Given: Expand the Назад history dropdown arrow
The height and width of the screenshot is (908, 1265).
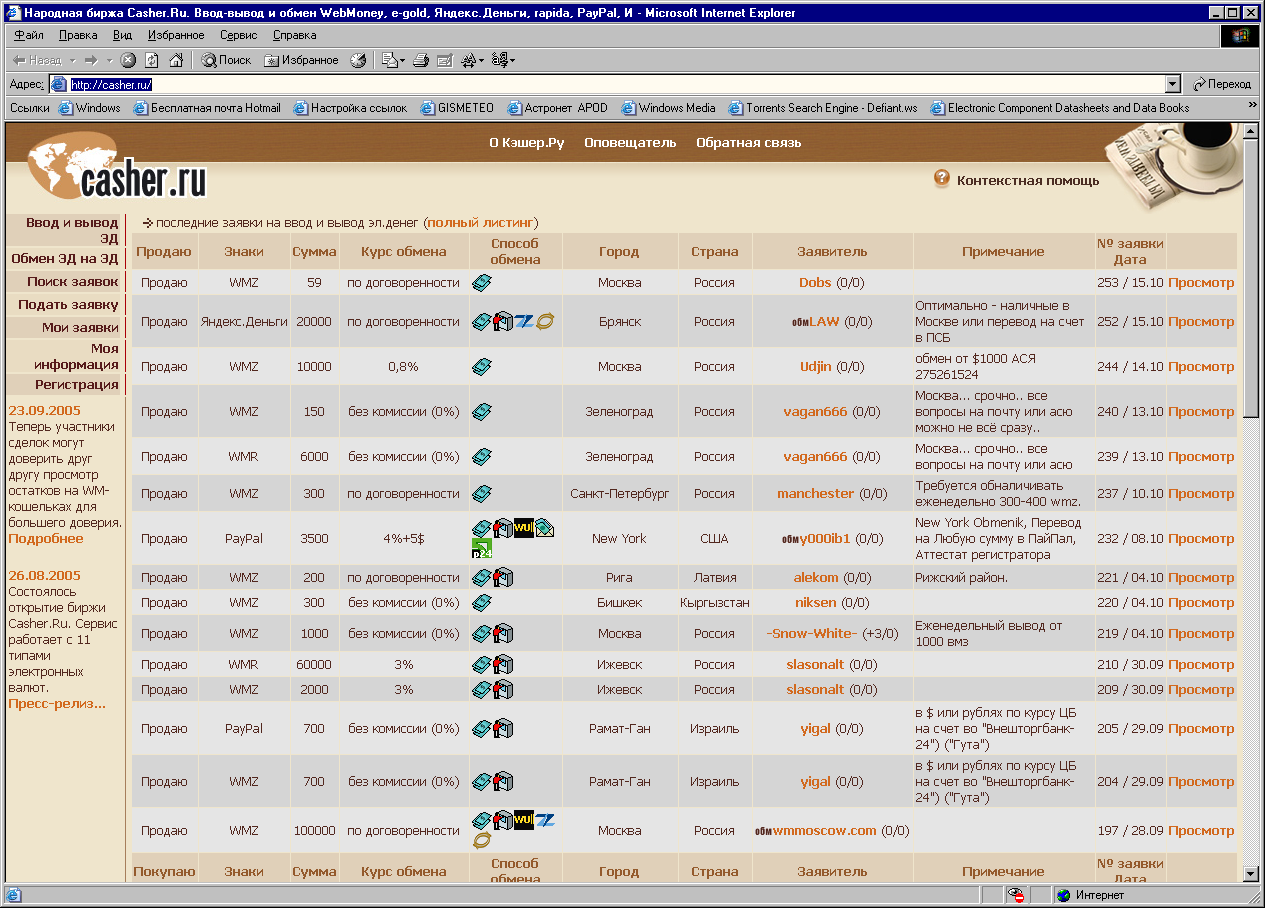Looking at the screenshot, I should point(73,61).
